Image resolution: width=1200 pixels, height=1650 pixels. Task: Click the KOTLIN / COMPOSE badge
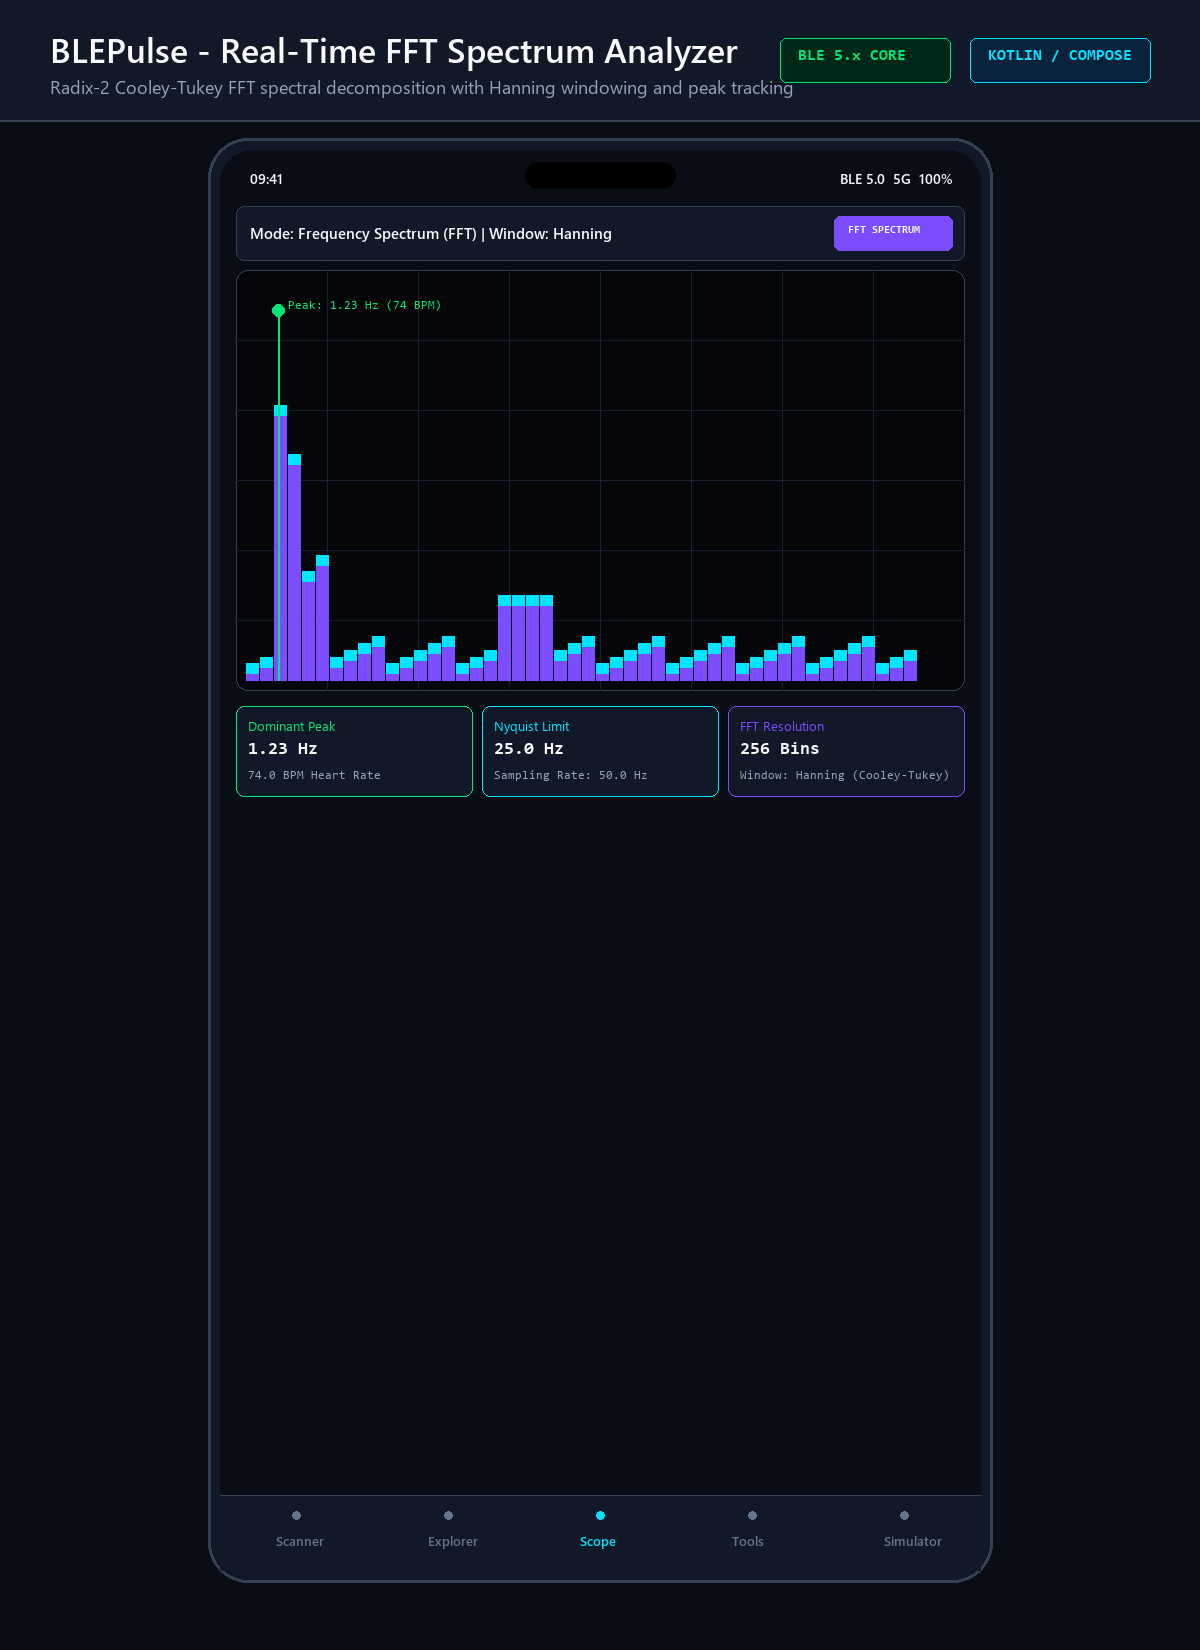(1060, 60)
